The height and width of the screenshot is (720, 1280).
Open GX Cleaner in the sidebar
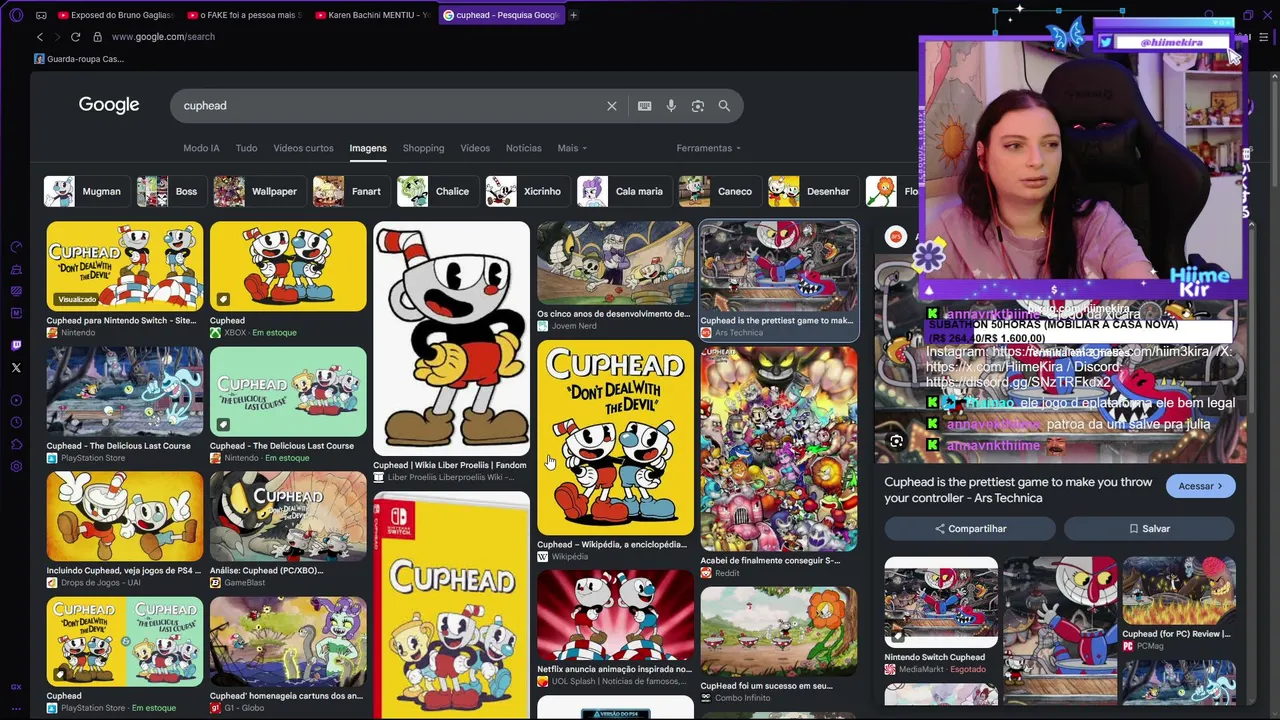pyautogui.click(x=16, y=269)
